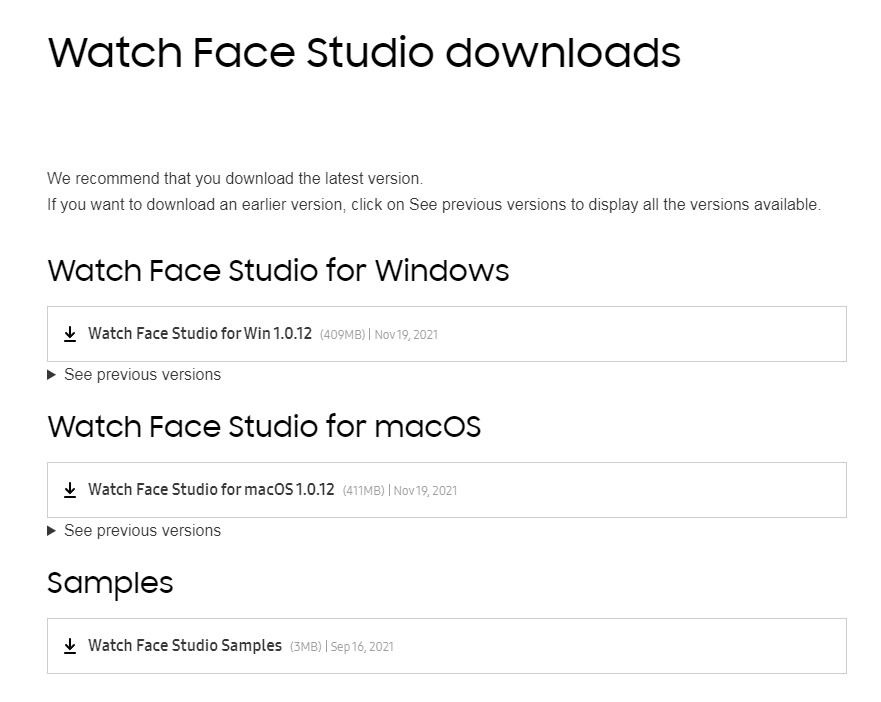Viewport: 881px width, 702px height.
Task: Expand previous versions under macOS section
Action: click(134, 531)
